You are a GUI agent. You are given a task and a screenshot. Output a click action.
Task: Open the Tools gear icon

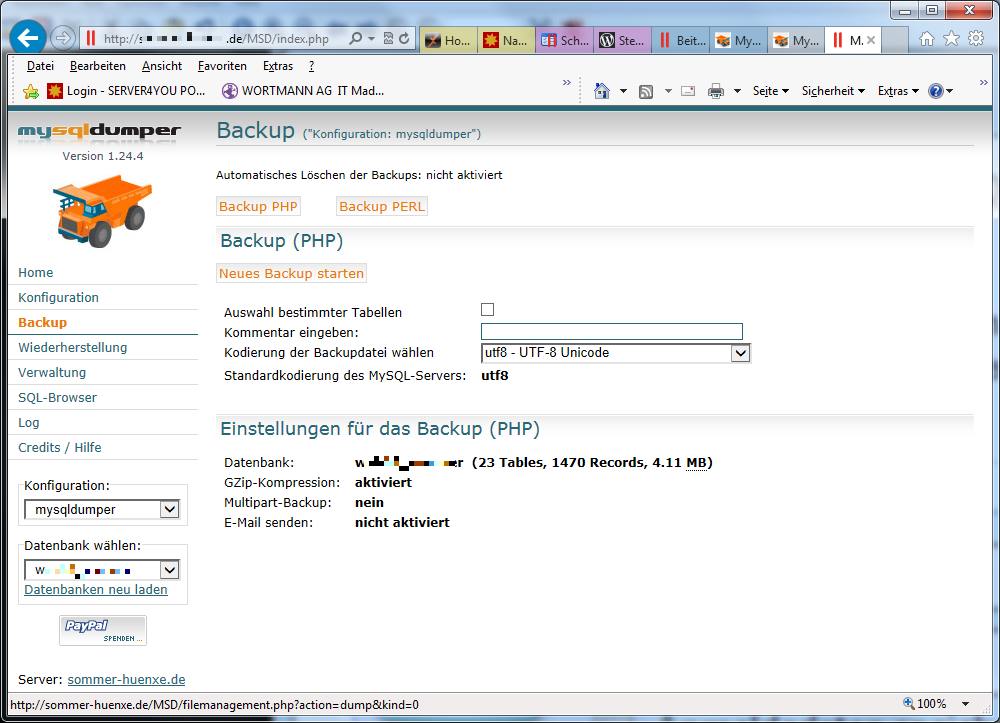(976, 37)
